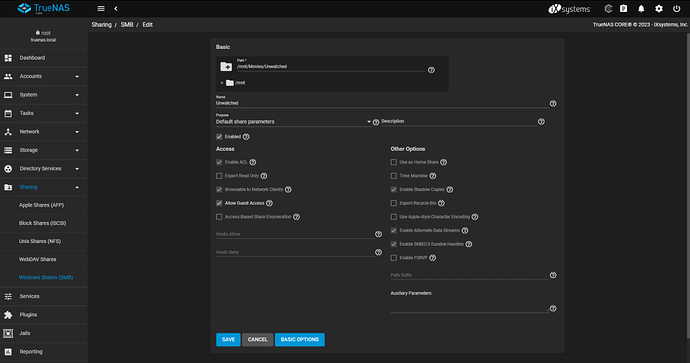Open the settings gear in top bar
This screenshot has height=363, width=690.
659,9
